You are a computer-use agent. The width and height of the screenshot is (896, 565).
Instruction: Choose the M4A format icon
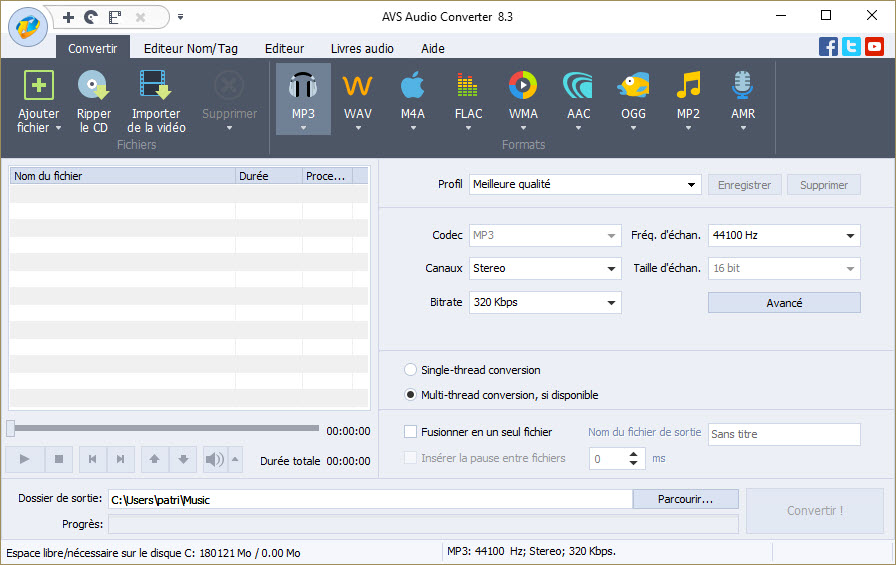click(412, 86)
